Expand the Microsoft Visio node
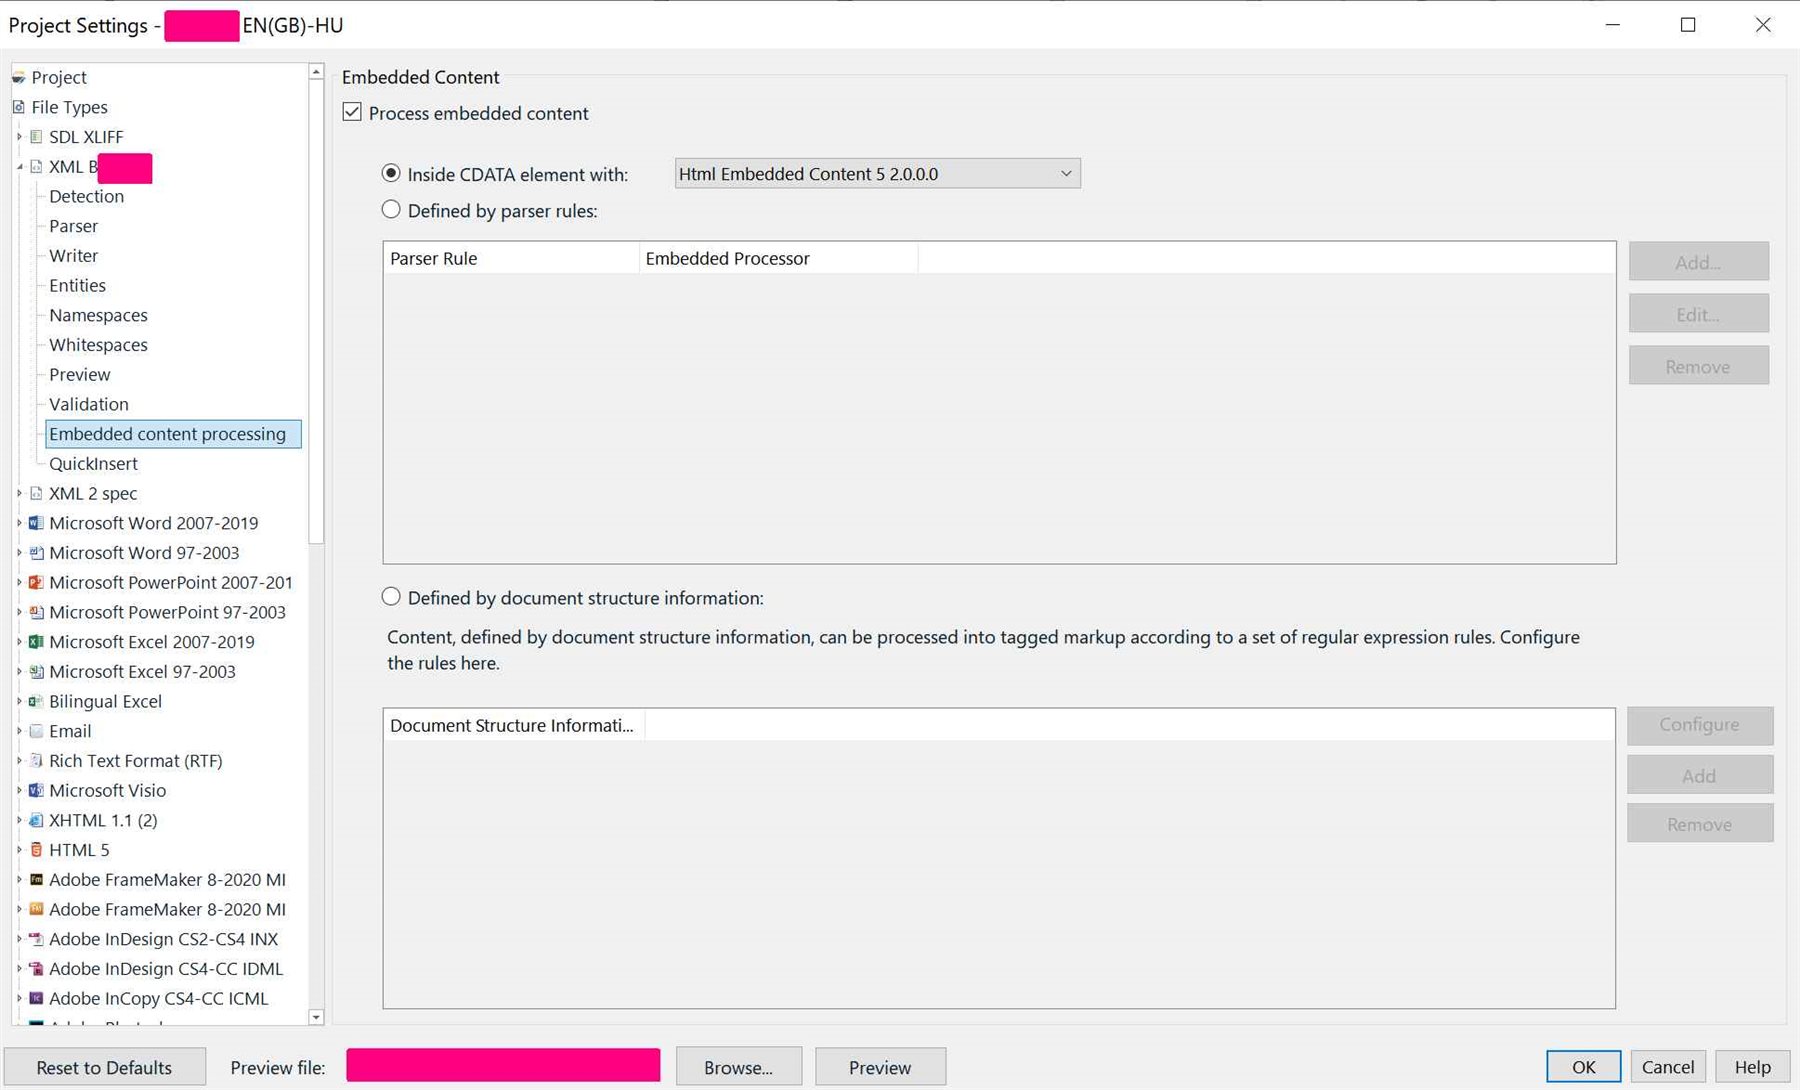 click(x=19, y=790)
